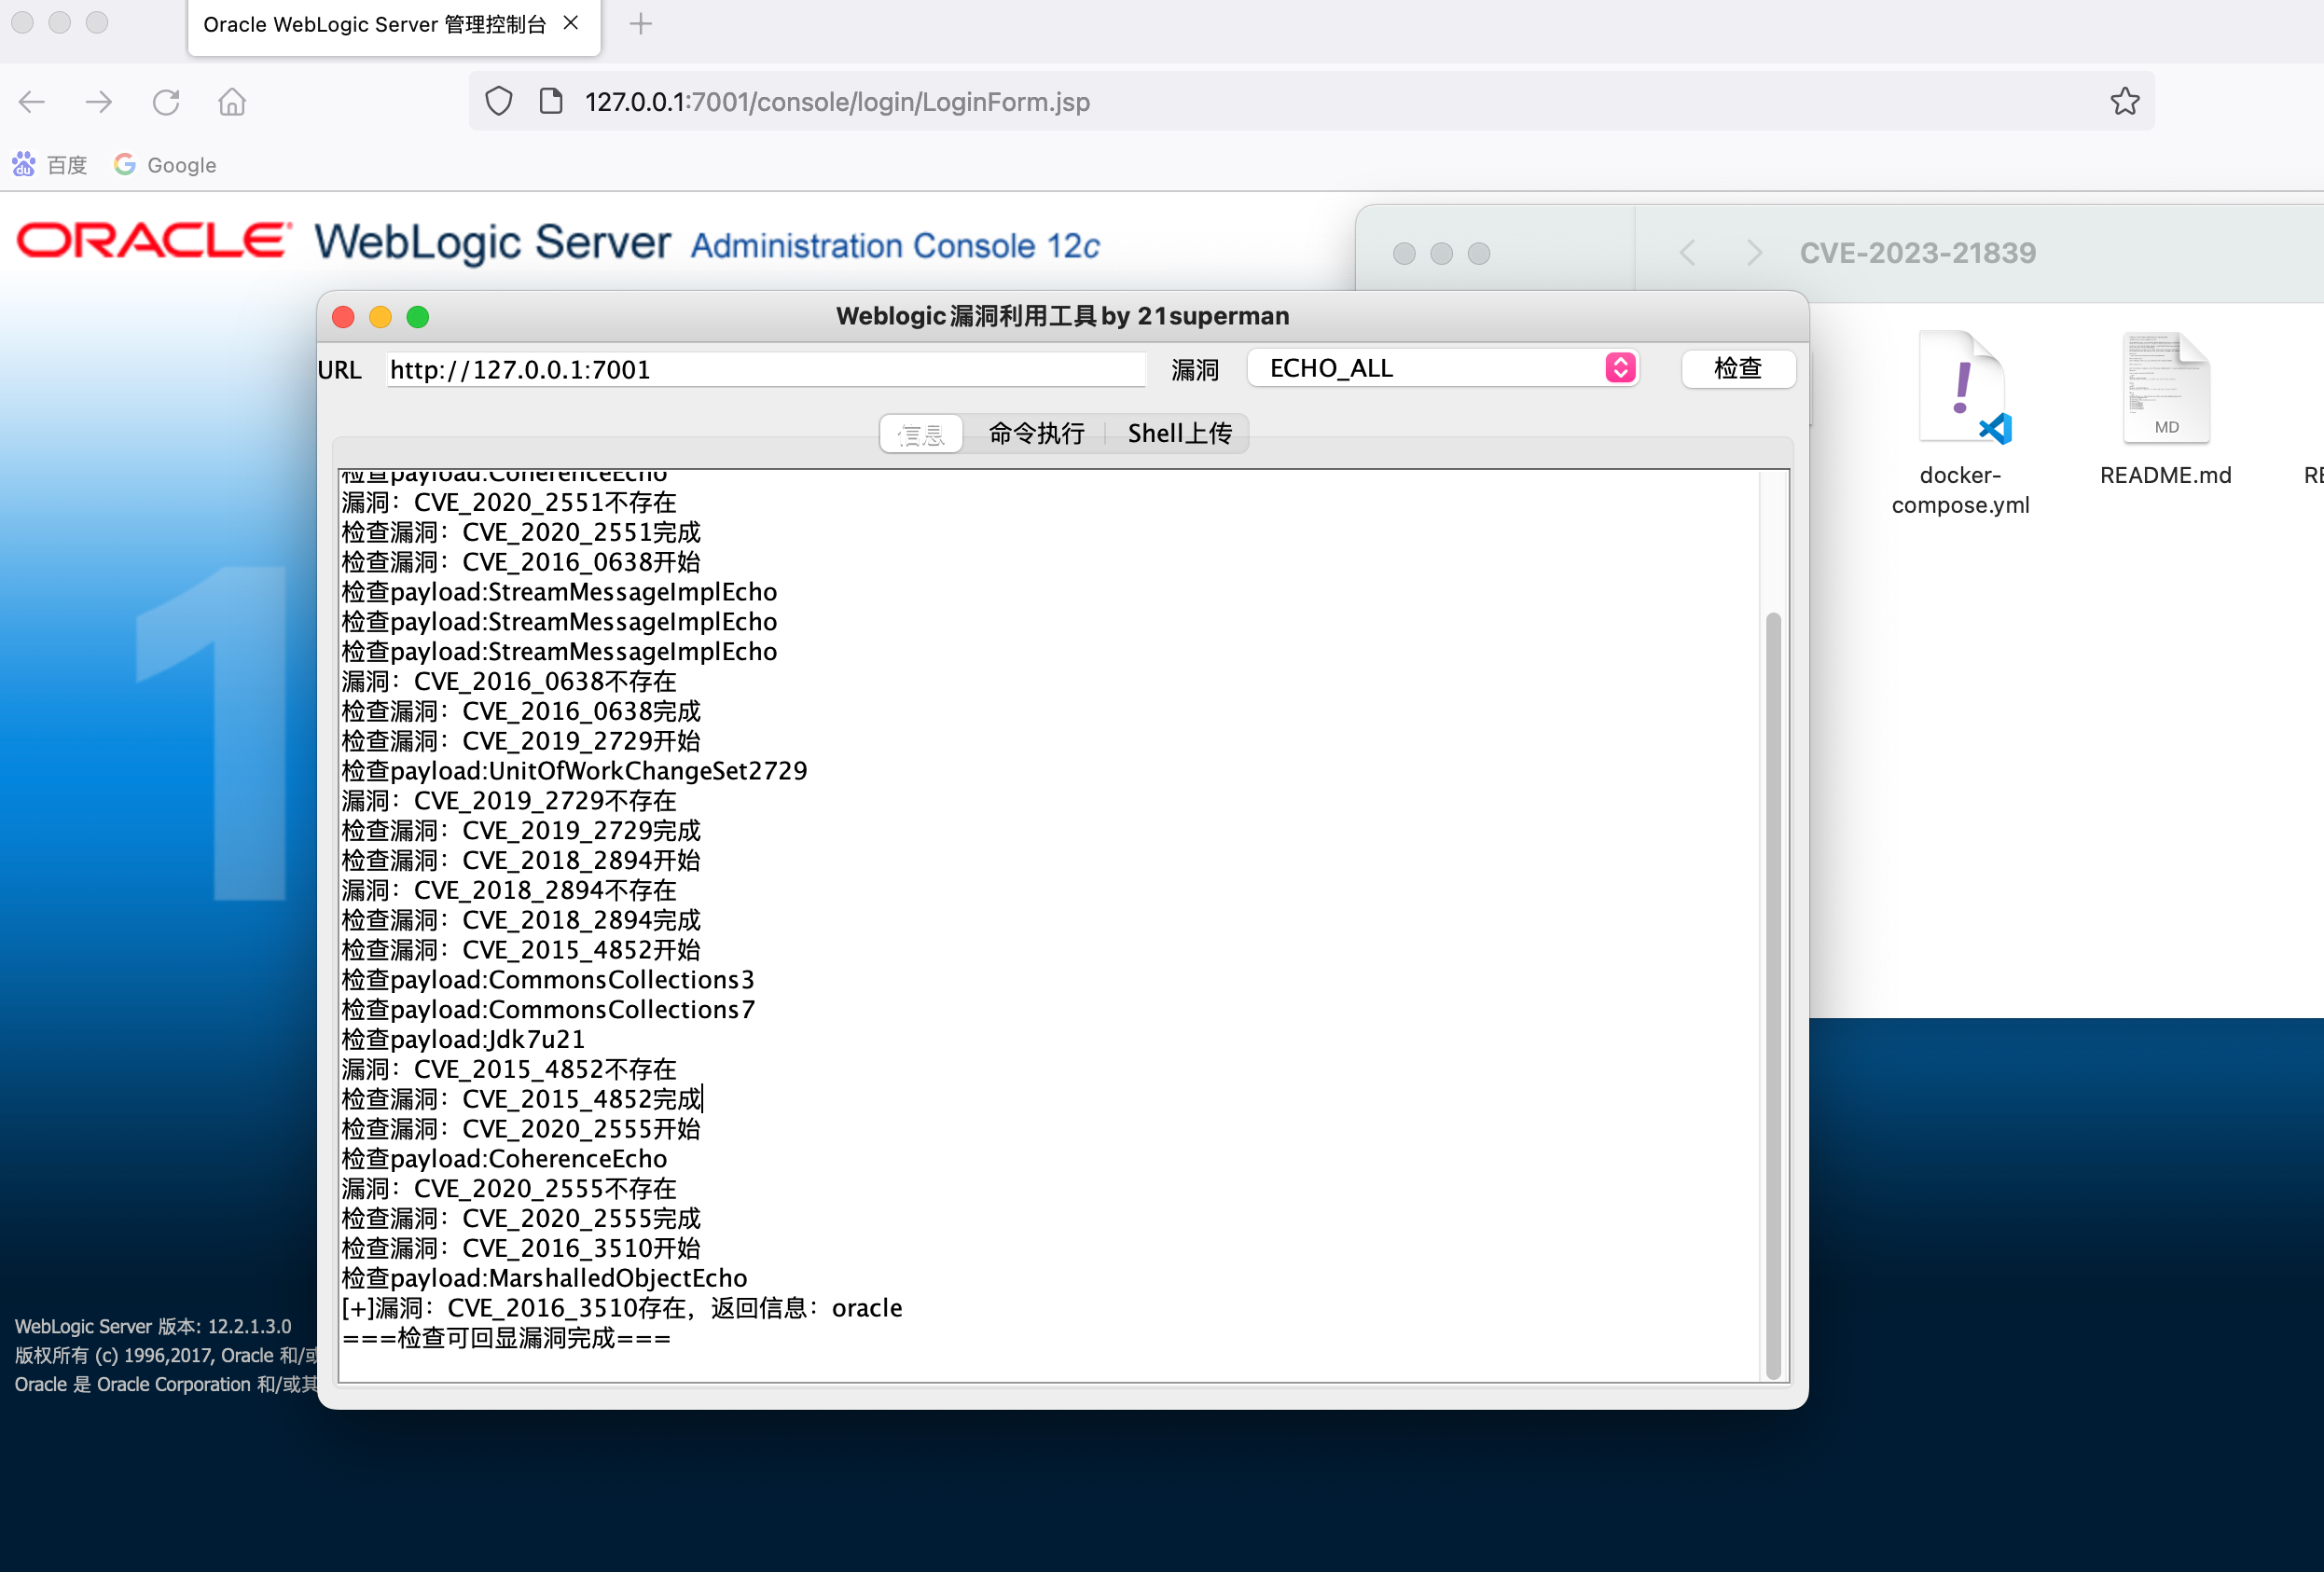Click log line "检查漏洞：CVE_2020_2555开始"
The image size is (2324, 1572).
click(521, 1129)
